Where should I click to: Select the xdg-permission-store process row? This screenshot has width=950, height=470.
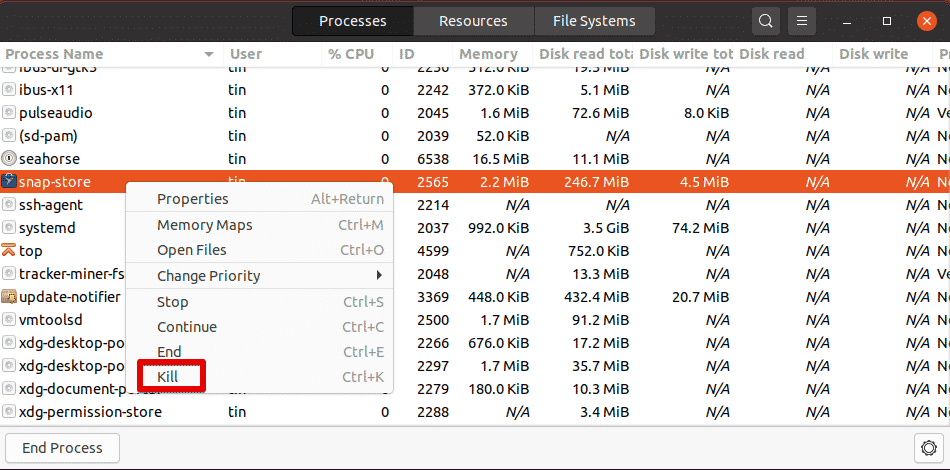pyautogui.click(x=90, y=411)
